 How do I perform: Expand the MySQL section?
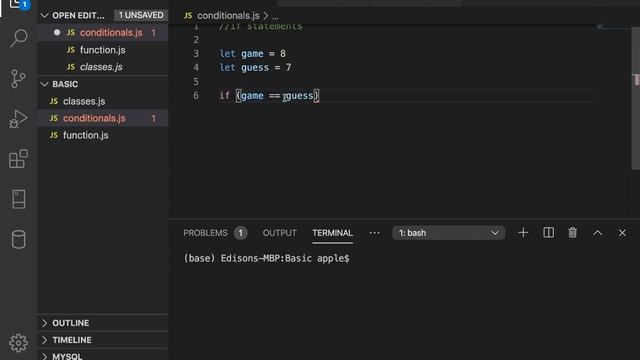[x=44, y=356]
